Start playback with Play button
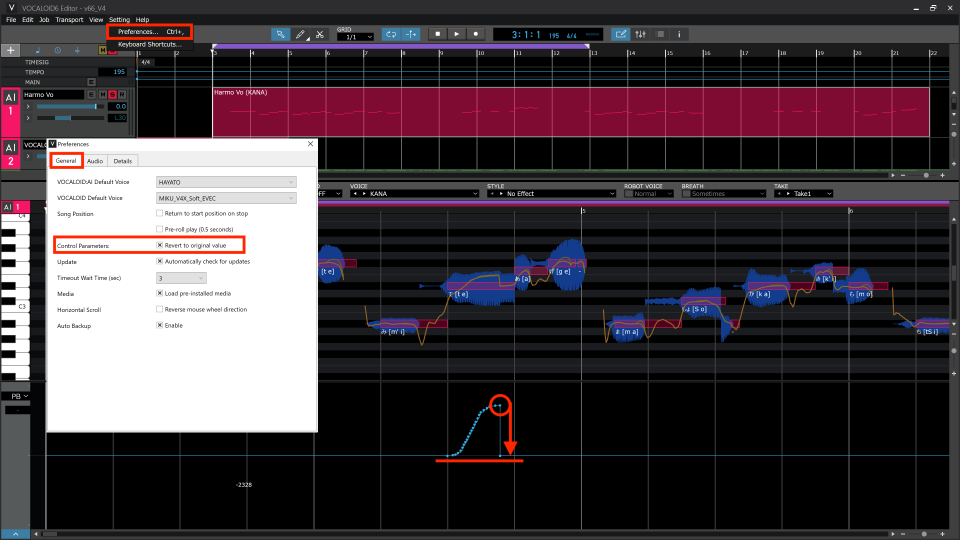 457,34
